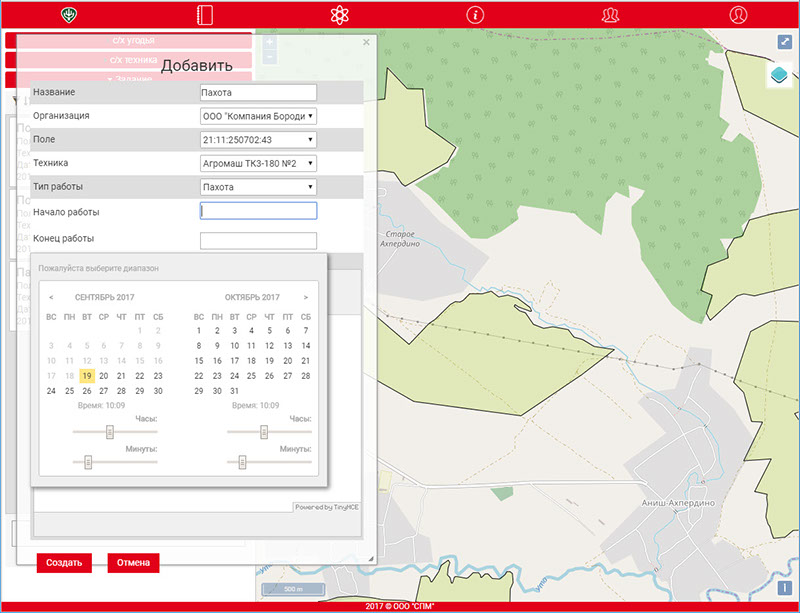
Task: Click the user profile icon
Action: tap(738, 15)
